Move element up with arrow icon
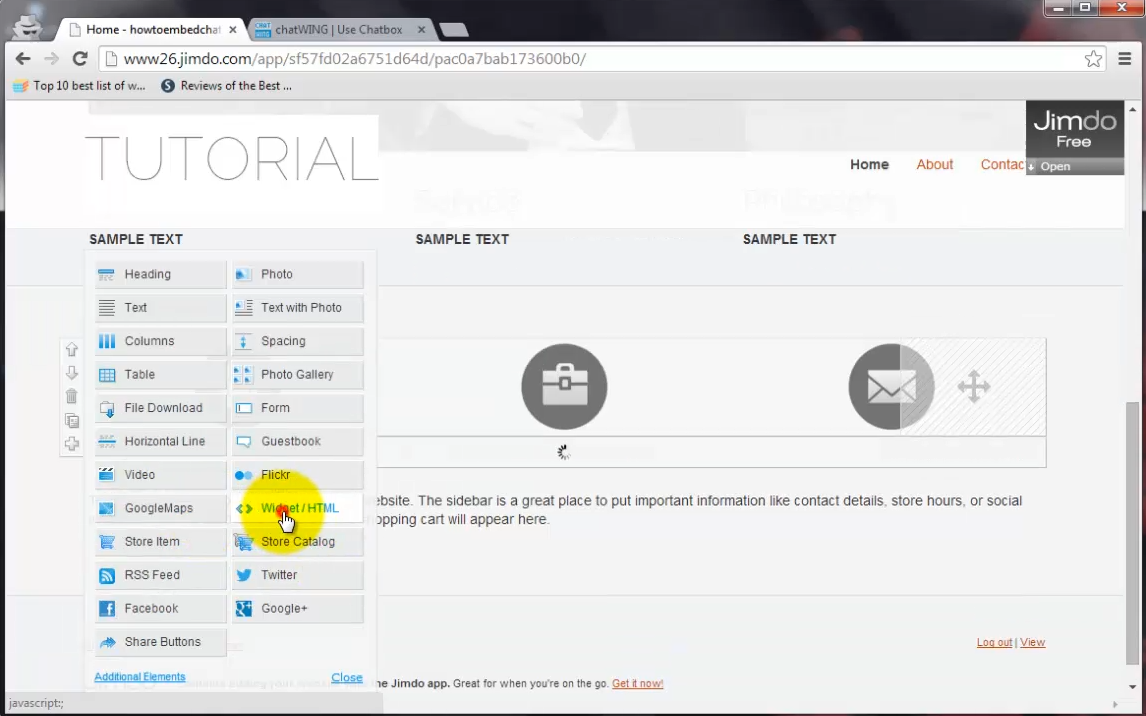The width and height of the screenshot is (1146, 716). pos(72,349)
